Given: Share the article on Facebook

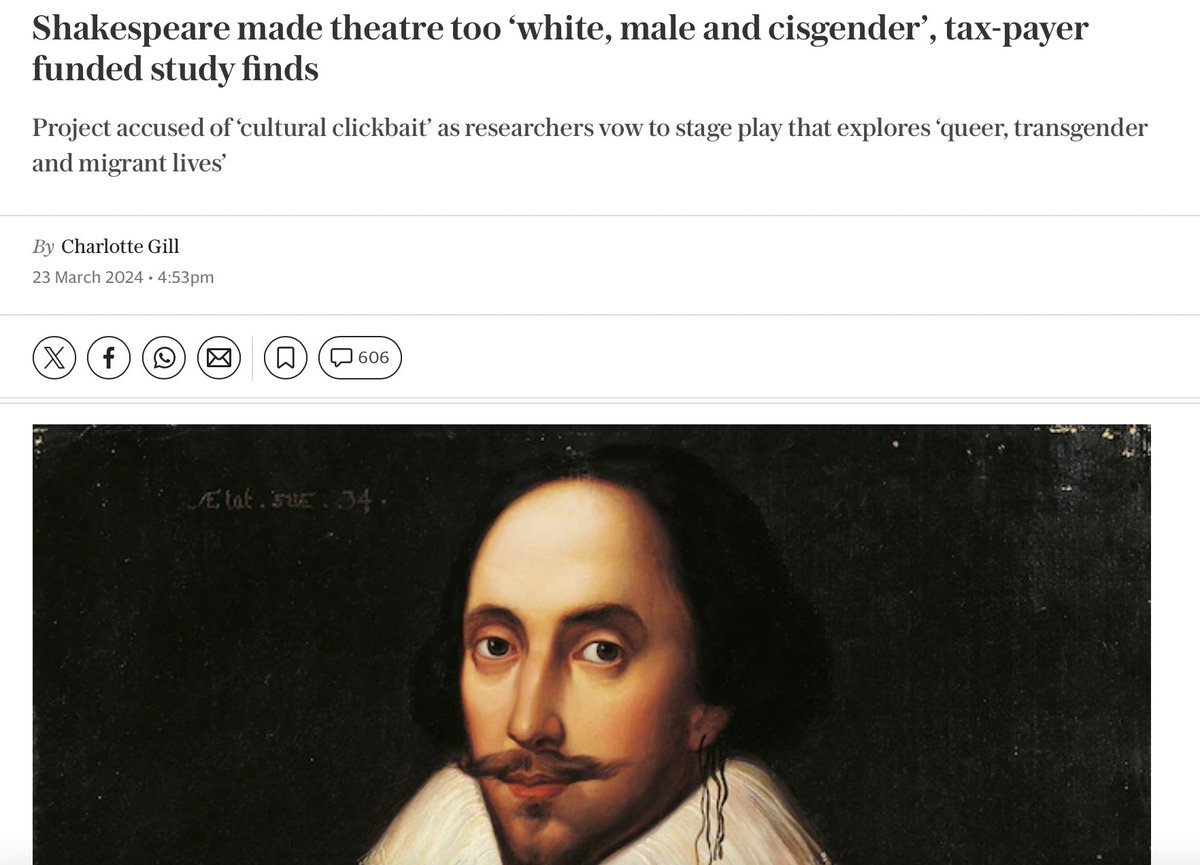Looking at the screenshot, I should [109, 357].
